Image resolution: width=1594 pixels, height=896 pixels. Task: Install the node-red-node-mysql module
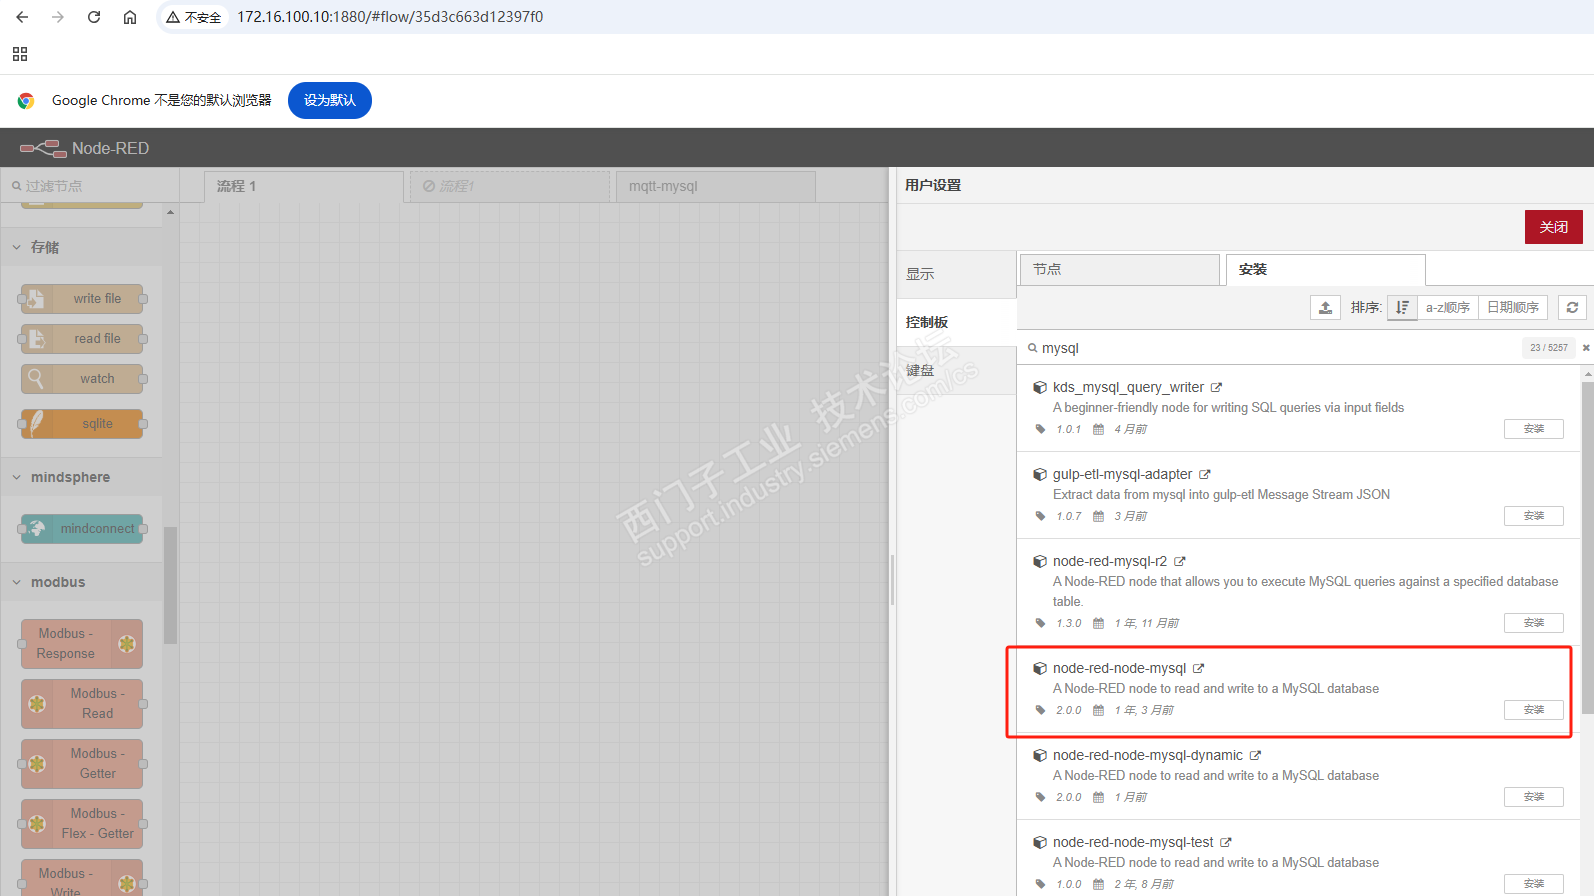click(1534, 710)
